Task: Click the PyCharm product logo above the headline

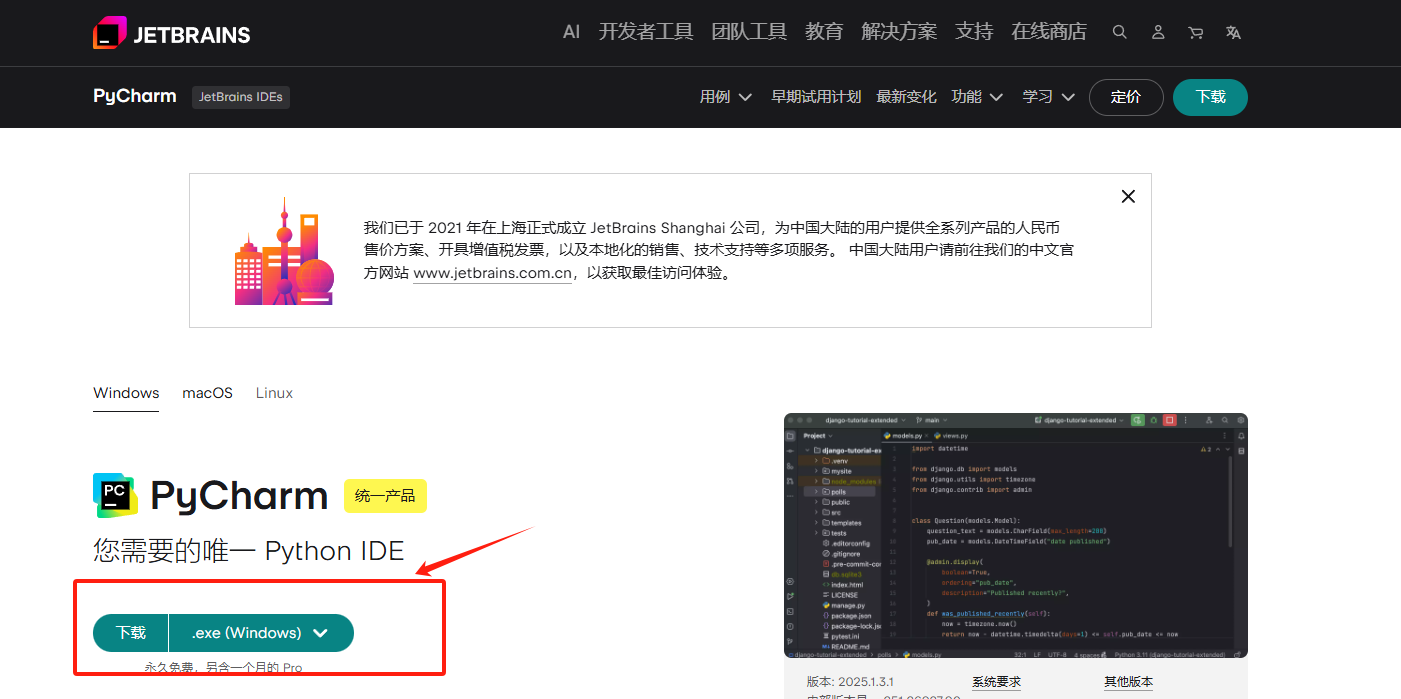Action: (x=113, y=494)
